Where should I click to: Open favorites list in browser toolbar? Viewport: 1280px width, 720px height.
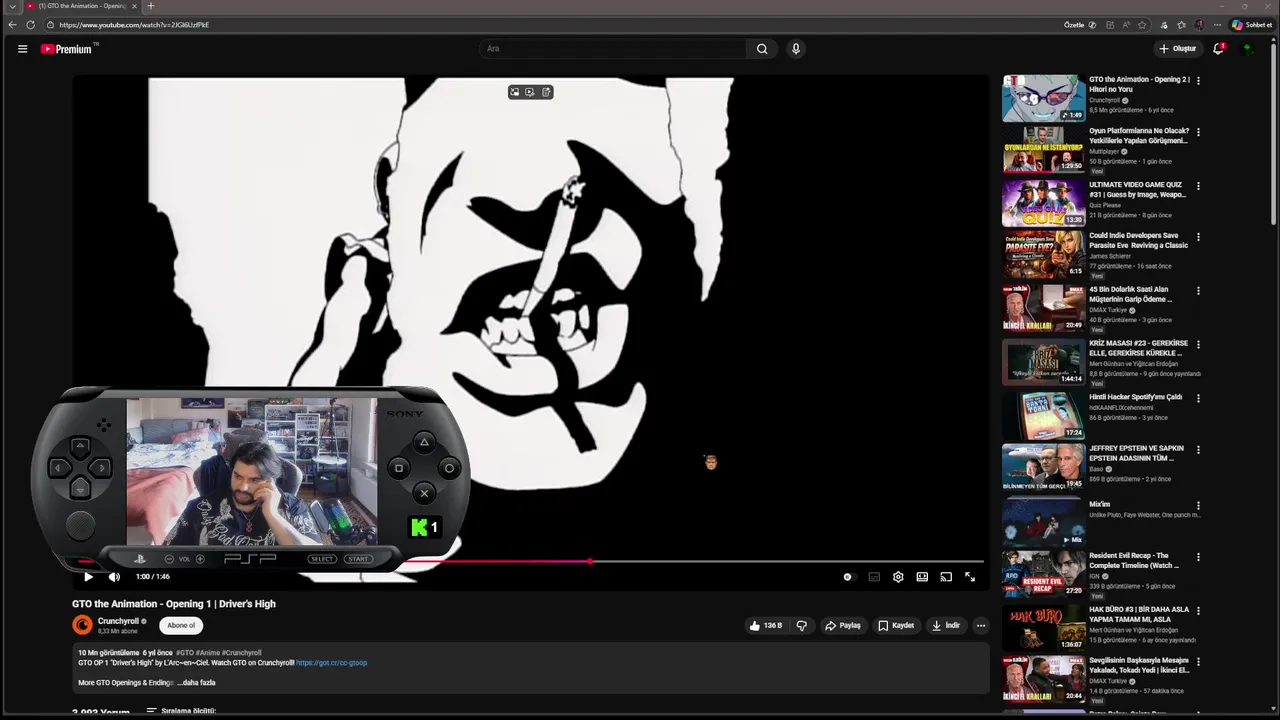pyautogui.click(x=1181, y=25)
